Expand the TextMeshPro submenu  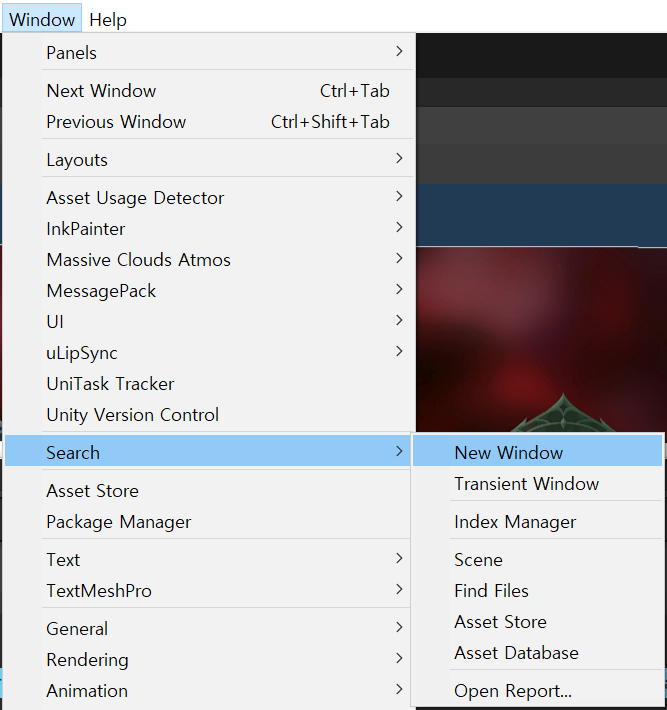coord(208,590)
